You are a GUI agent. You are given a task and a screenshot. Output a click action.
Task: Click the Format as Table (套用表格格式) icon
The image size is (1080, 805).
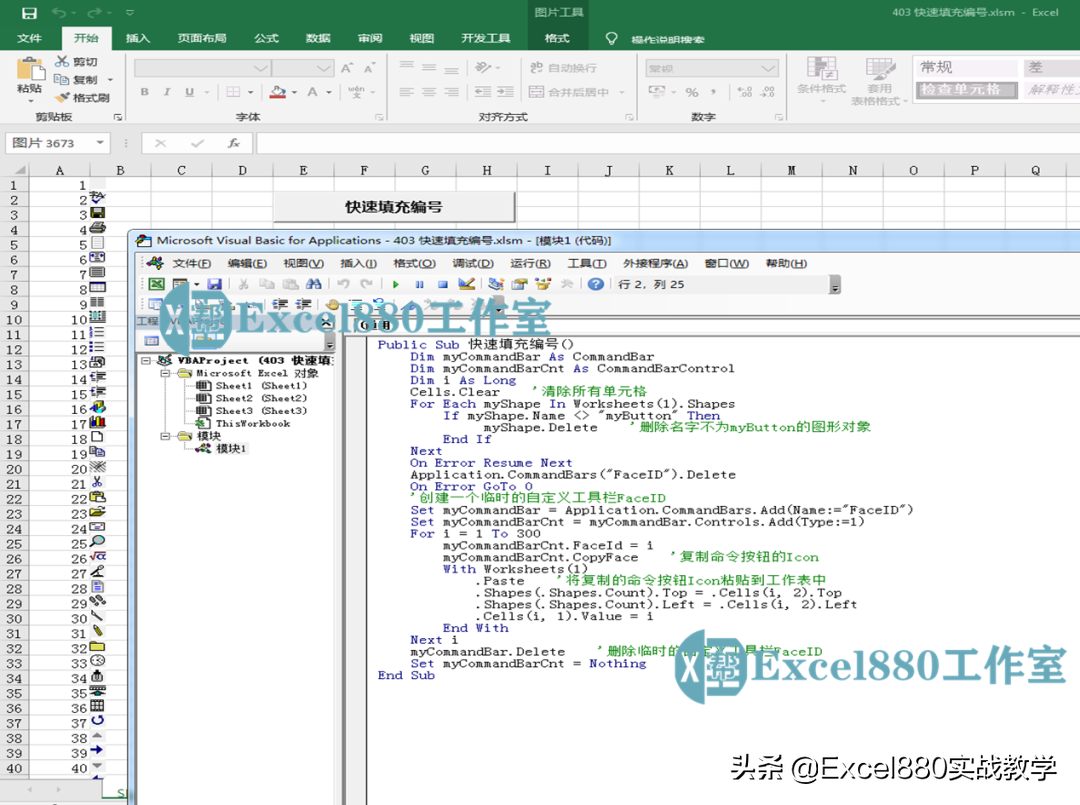(880, 68)
